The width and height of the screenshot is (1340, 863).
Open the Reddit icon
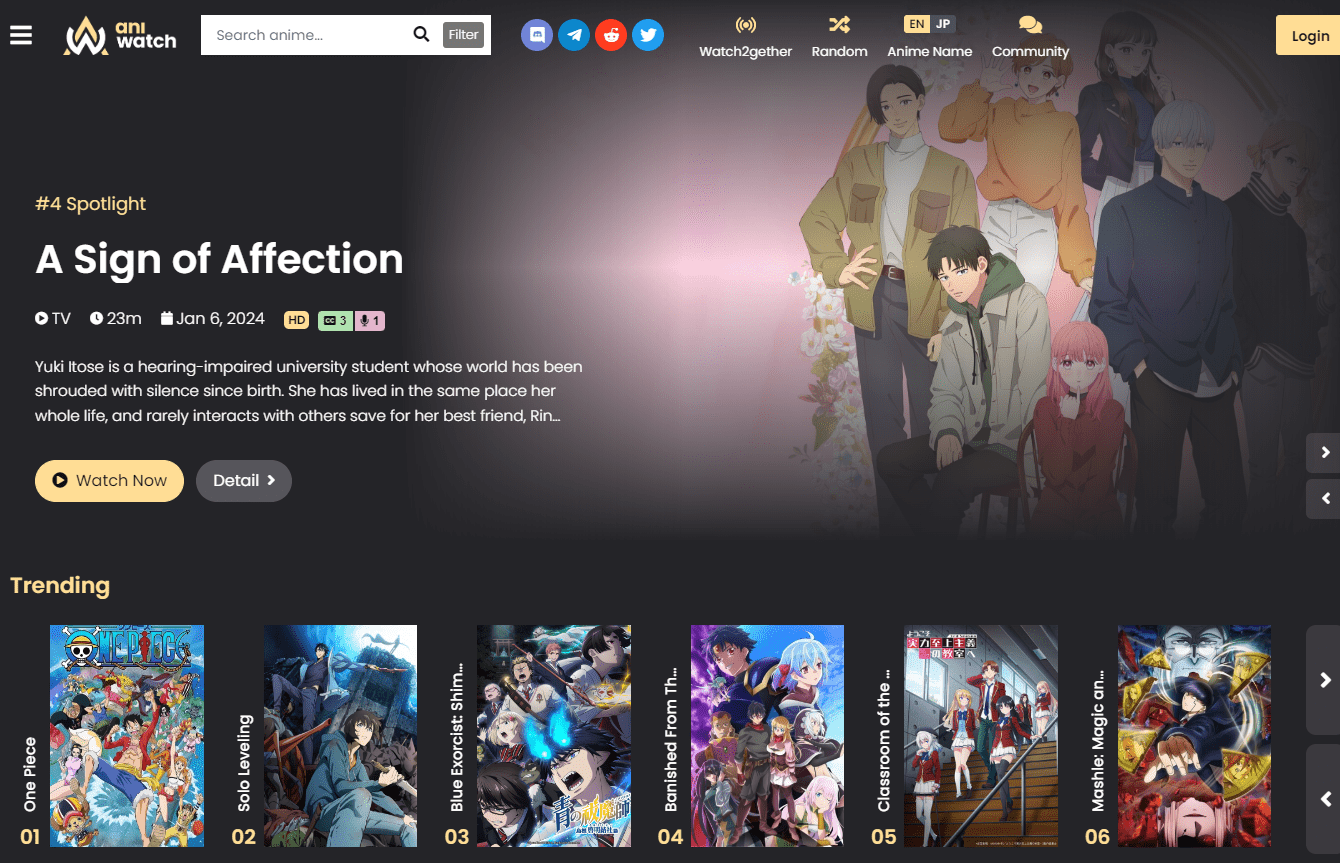pos(611,34)
